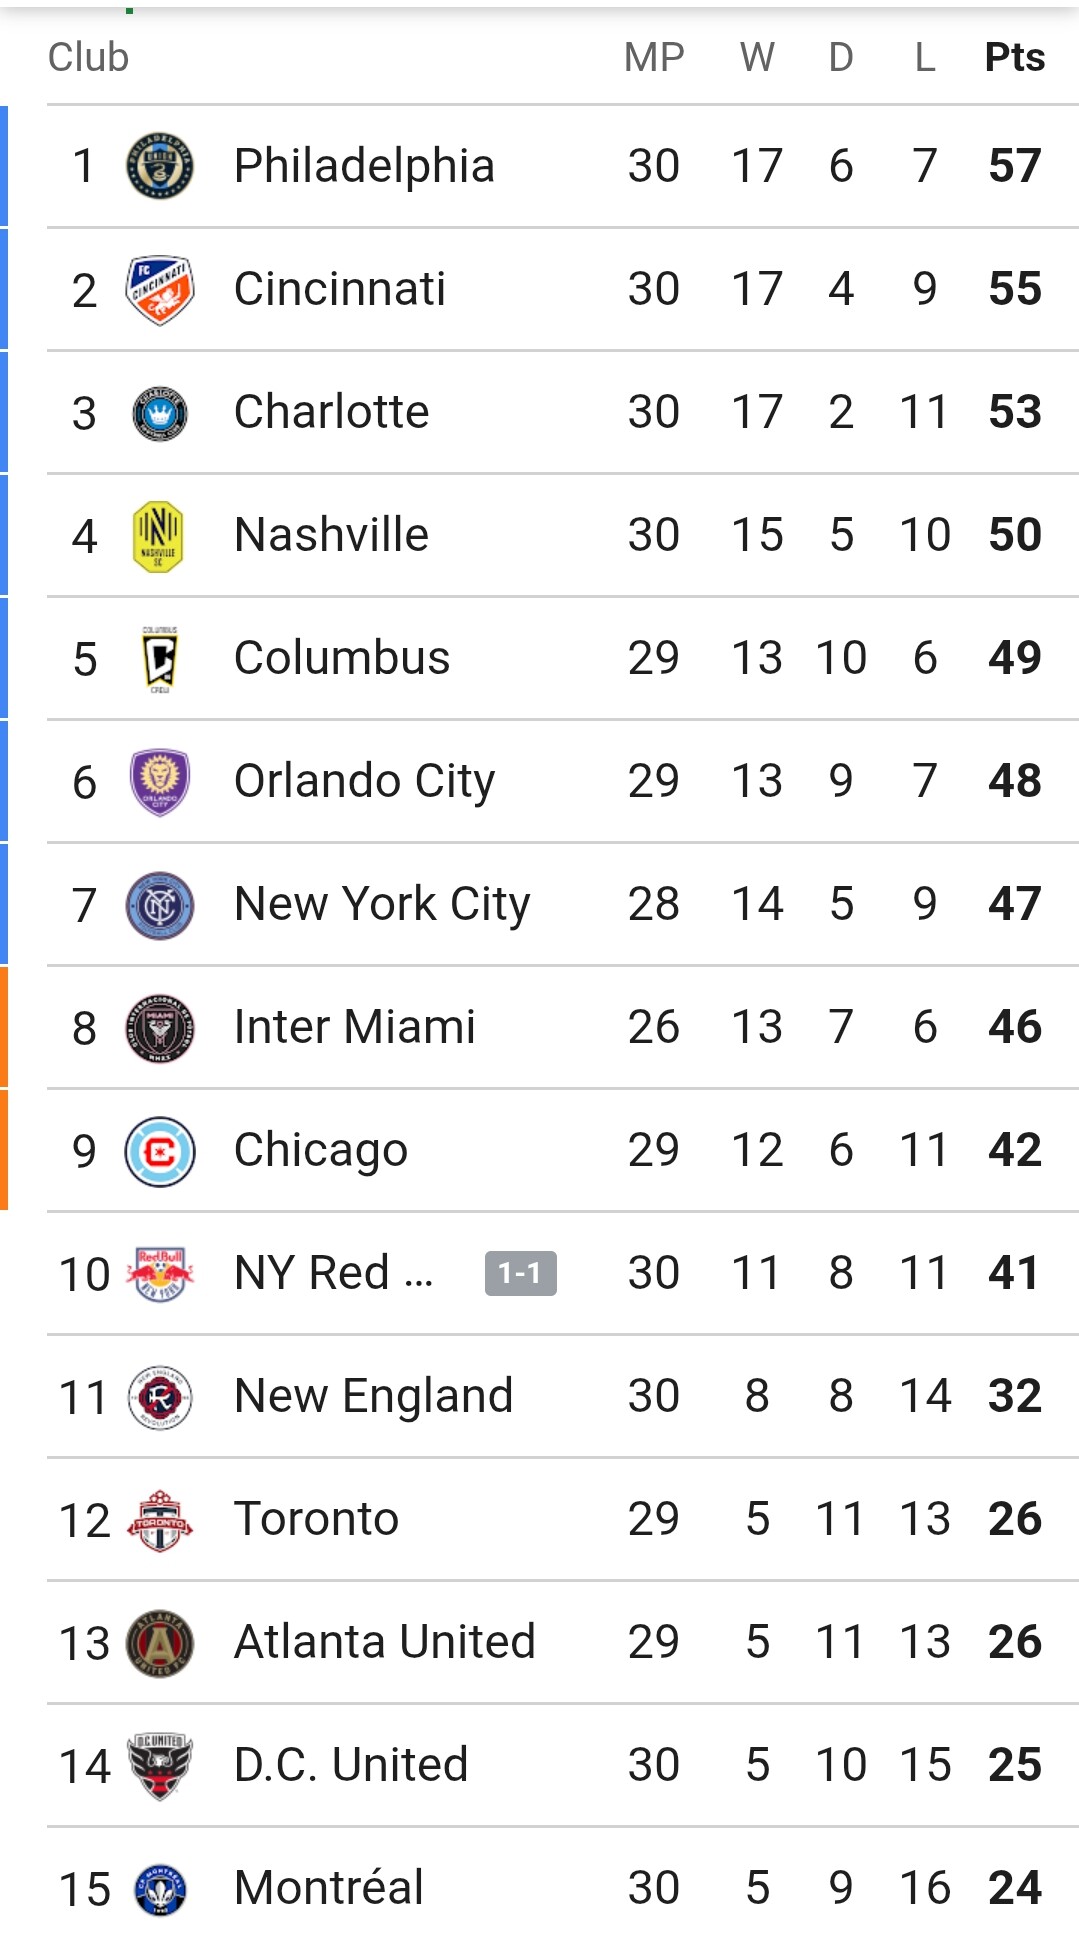
Task: Select the purple Orlando City lion crest
Action: tap(160, 782)
